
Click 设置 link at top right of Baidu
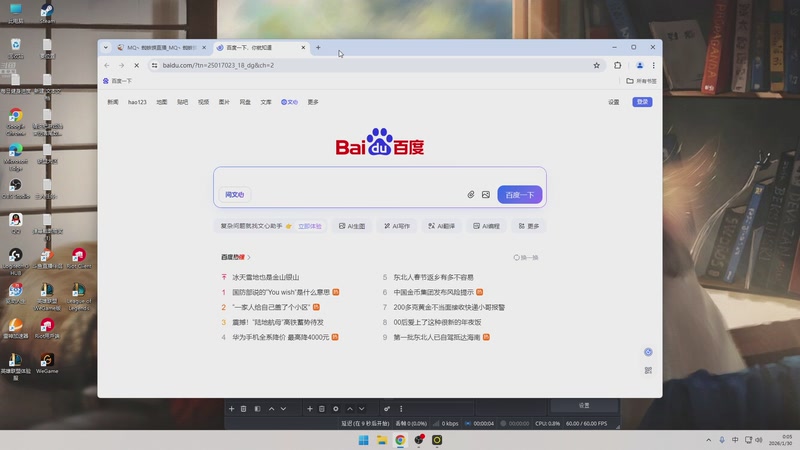pyautogui.click(x=613, y=102)
